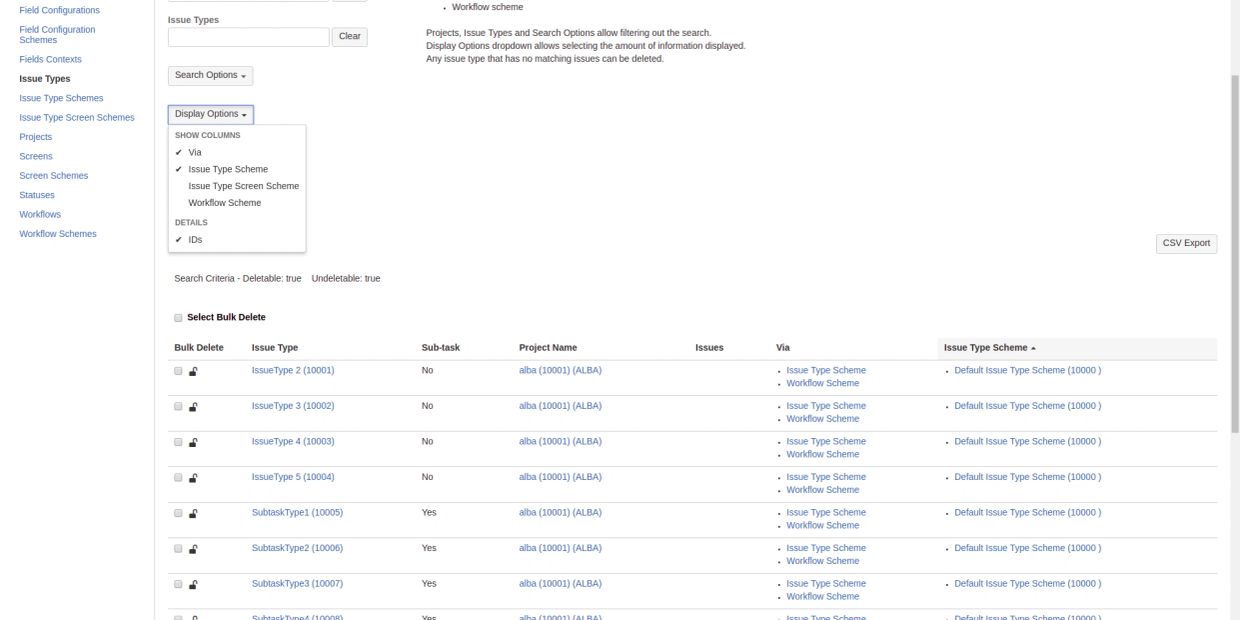Viewport: 1240px width, 620px height.
Task: Open the IssueType 5 (10004) link
Action: pyautogui.click(x=293, y=477)
